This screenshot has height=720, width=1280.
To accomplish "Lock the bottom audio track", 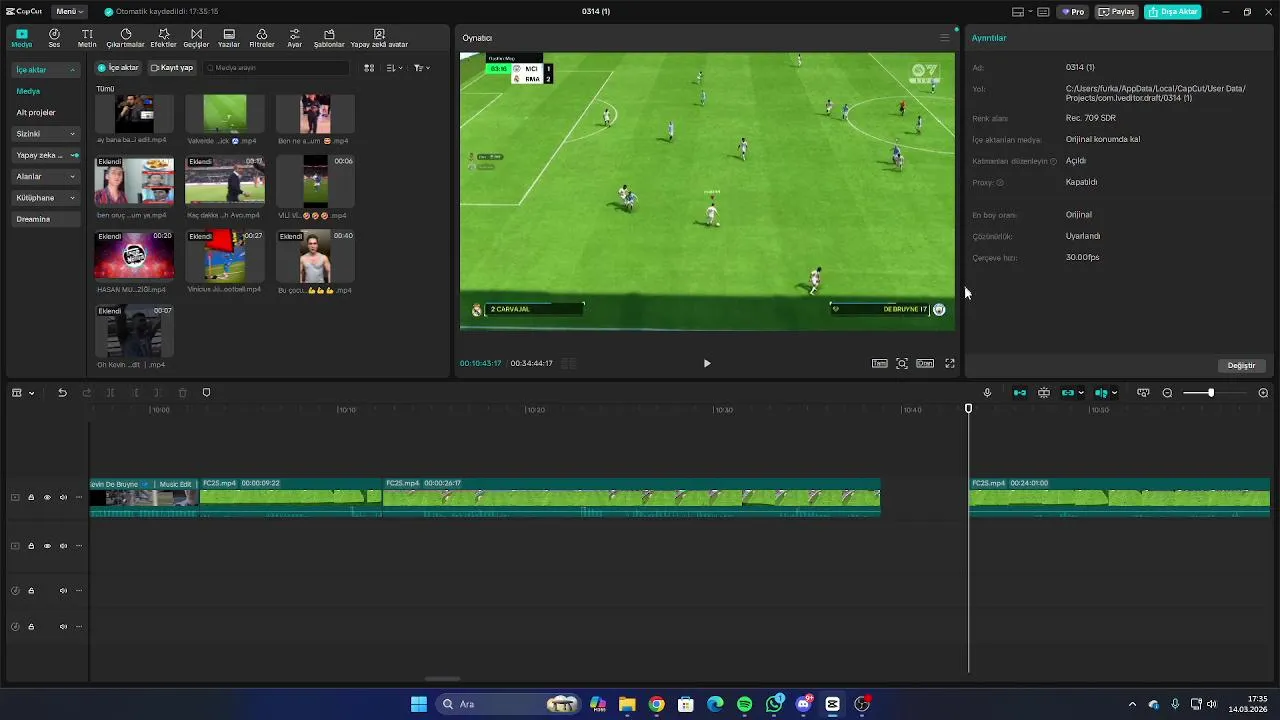I will [x=31, y=627].
